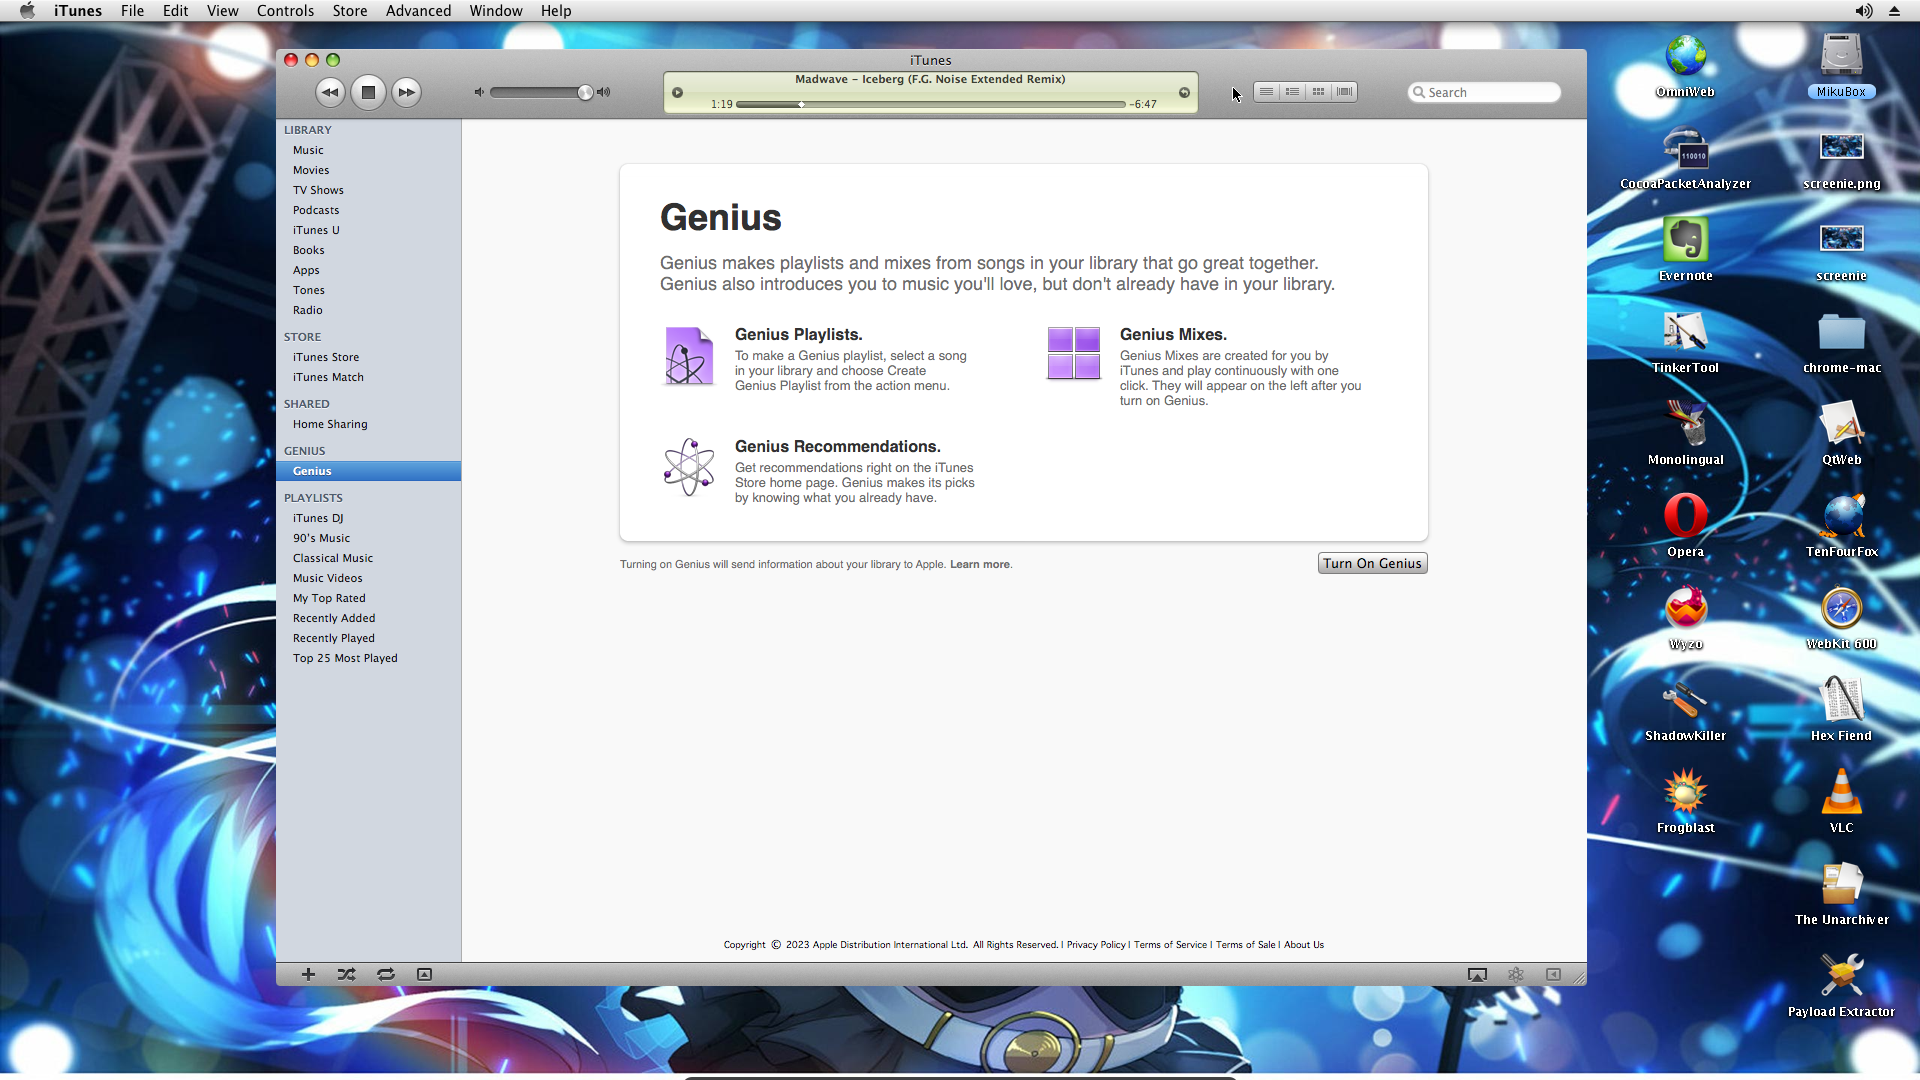
Task: Toggle shuffle playback
Action: (x=346, y=974)
